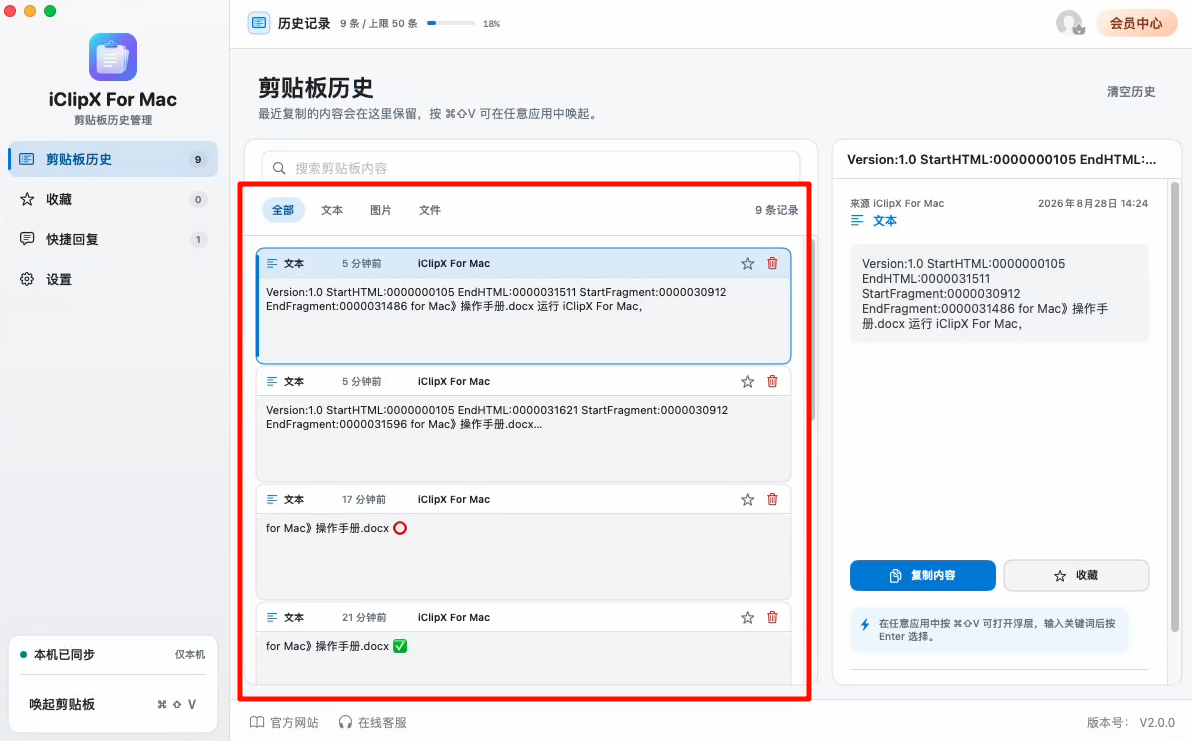The width and height of the screenshot is (1192, 741).
Task: Click the 在线客服 headset icon
Action: 345,722
